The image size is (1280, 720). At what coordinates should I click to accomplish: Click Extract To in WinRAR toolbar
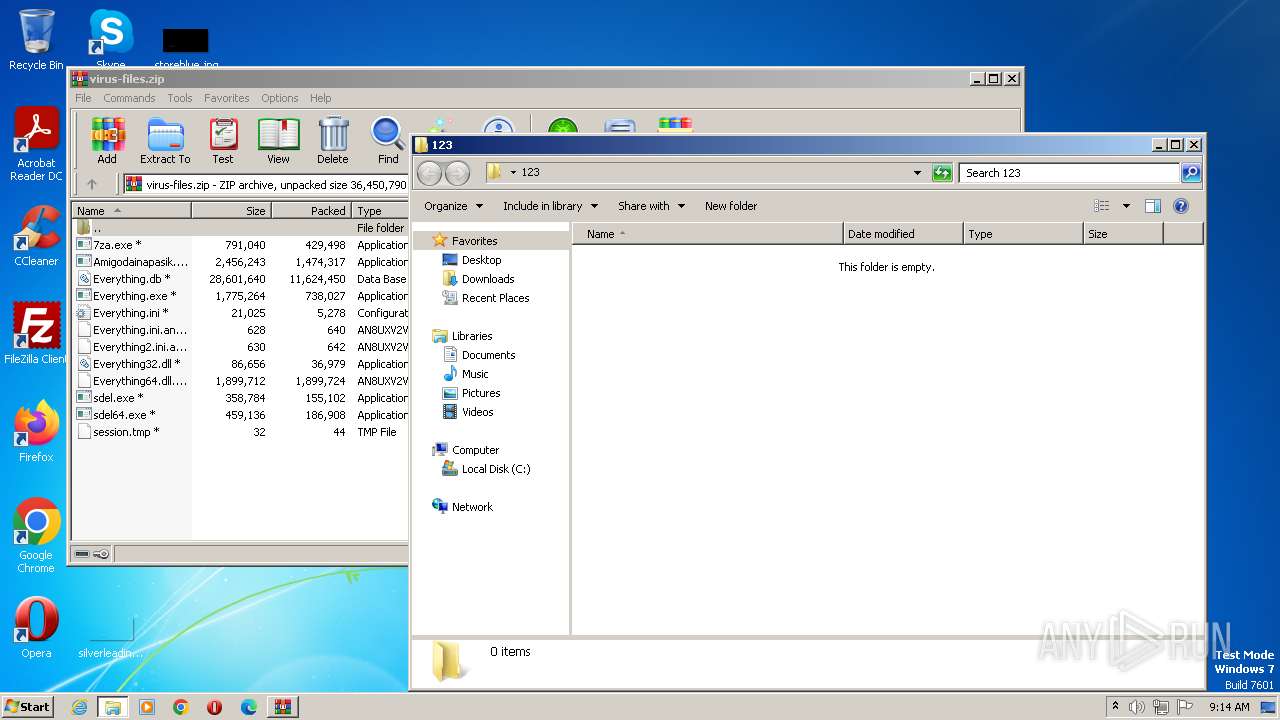(x=165, y=140)
